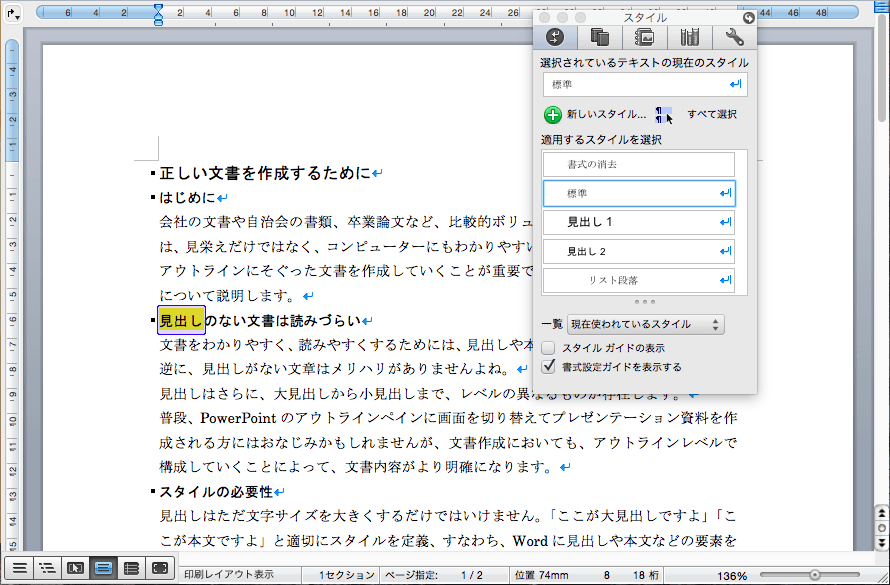This screenshot has width=890, height=585.
Task: Uncheck 書式設定ガイドを表示する checkbox
Action: coord(548,367)
